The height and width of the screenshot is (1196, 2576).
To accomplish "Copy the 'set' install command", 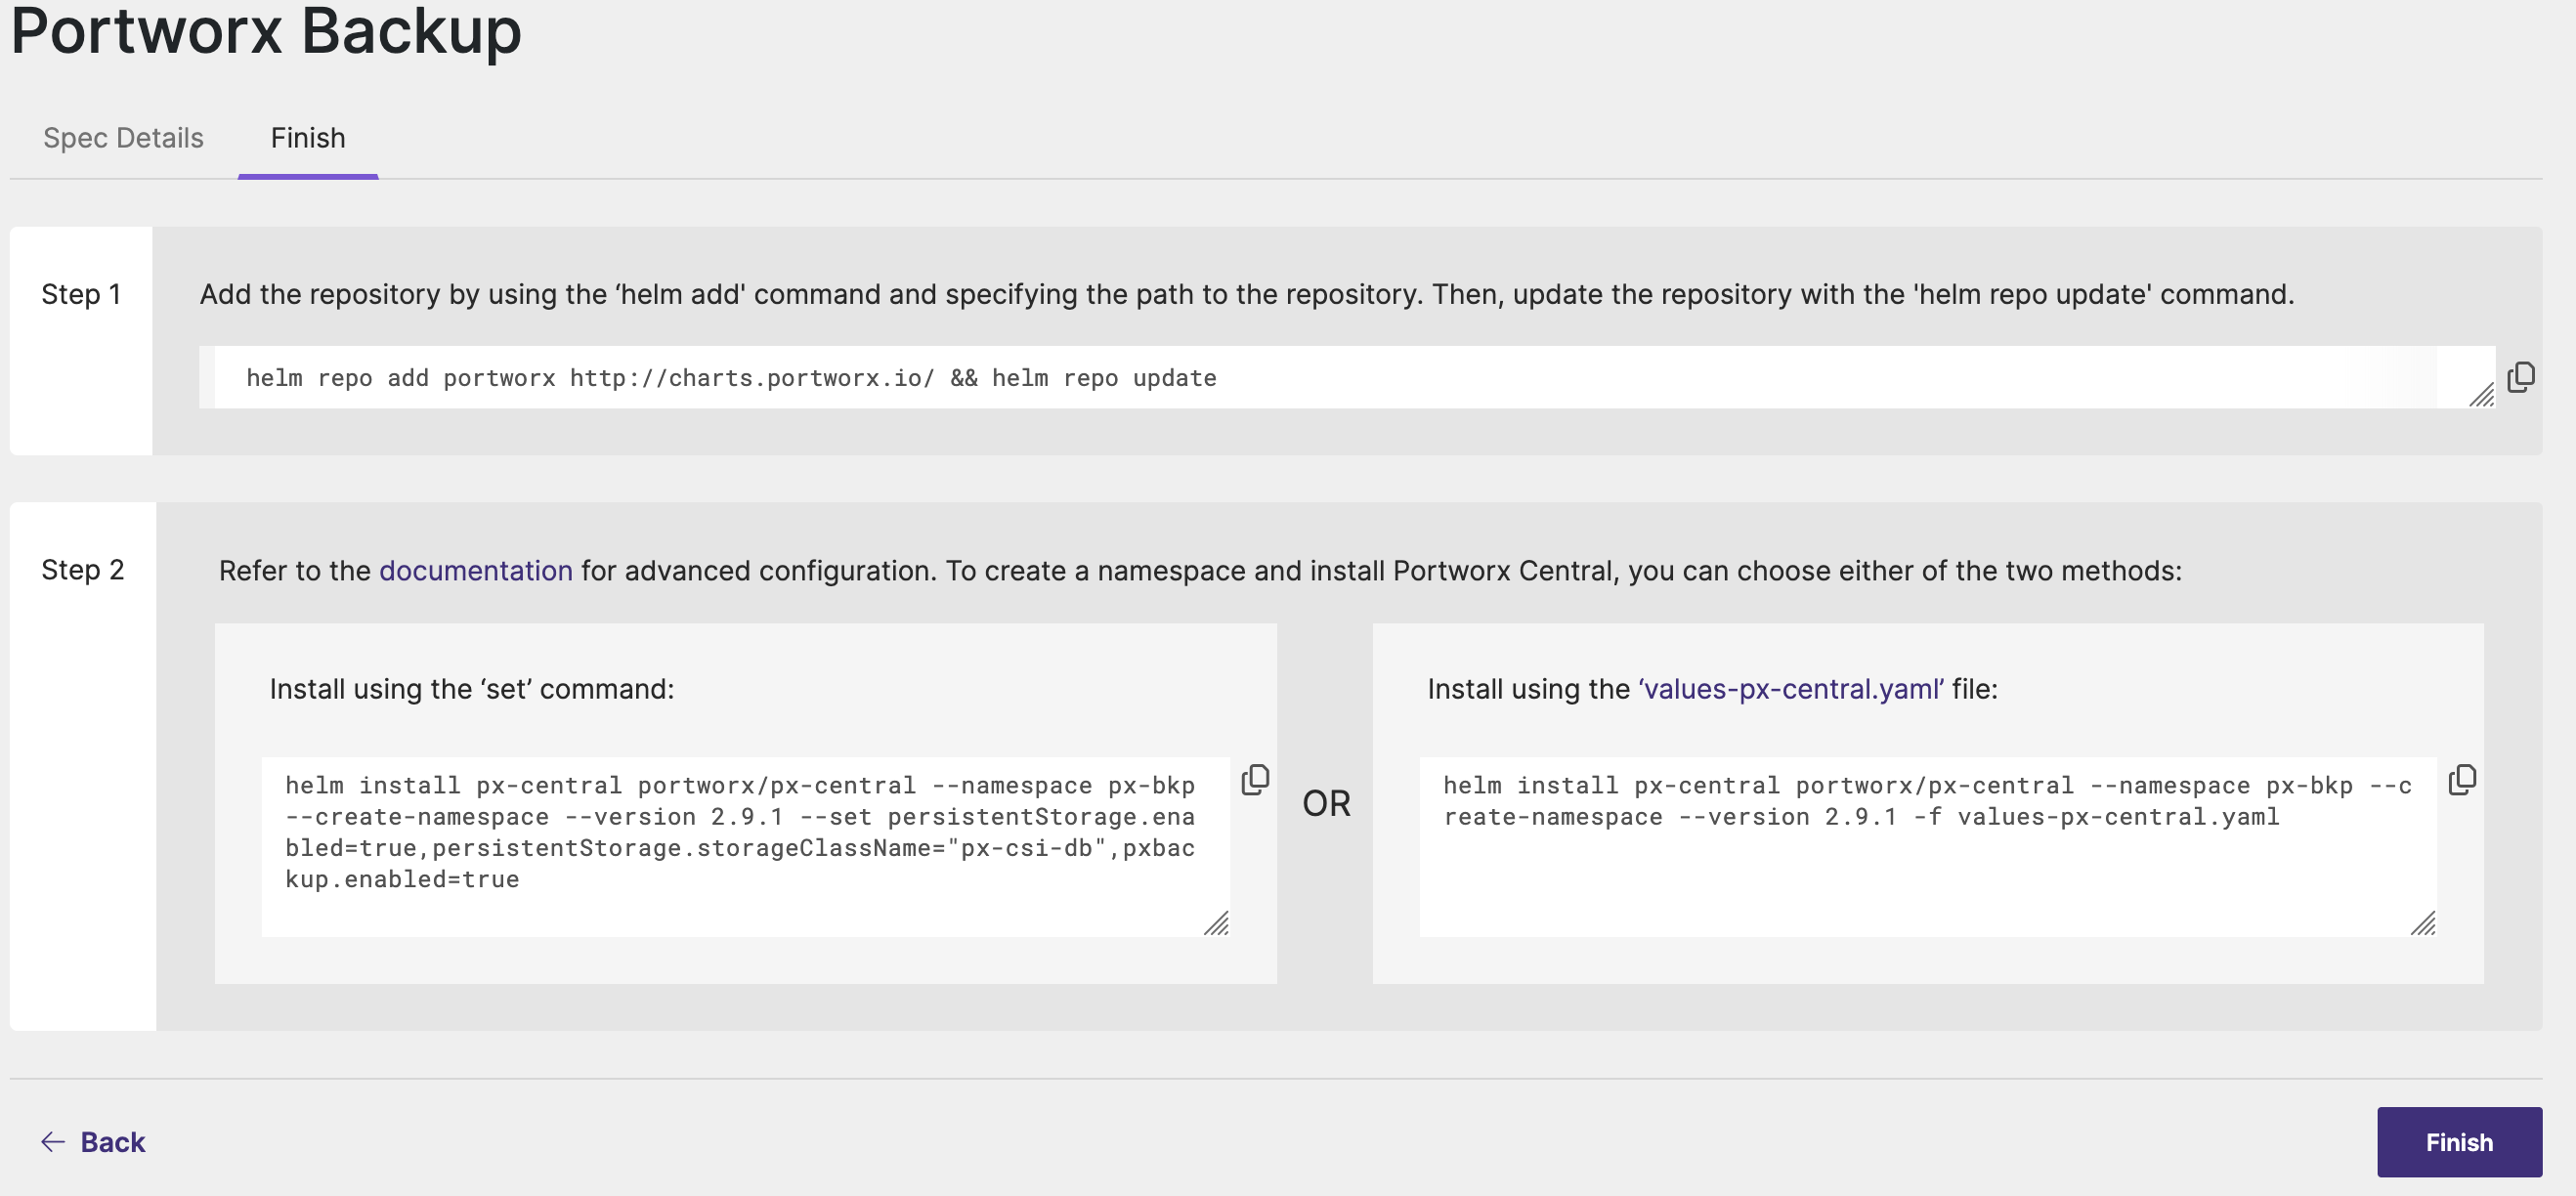I will pos(1255,780).
